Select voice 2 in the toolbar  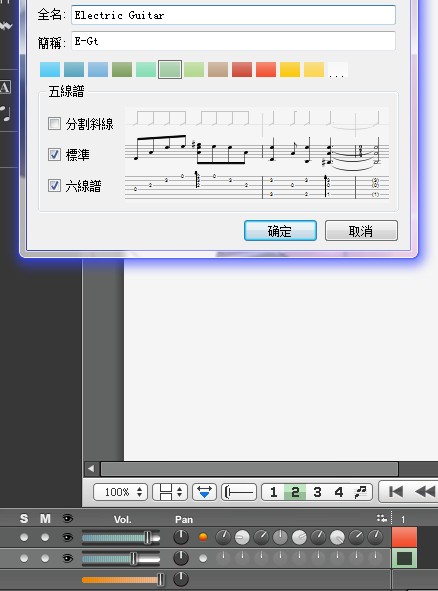pos(295,492)
